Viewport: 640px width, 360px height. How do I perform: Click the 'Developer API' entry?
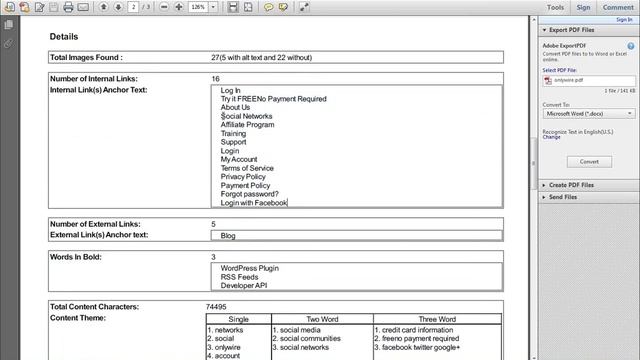pos(244,286)
